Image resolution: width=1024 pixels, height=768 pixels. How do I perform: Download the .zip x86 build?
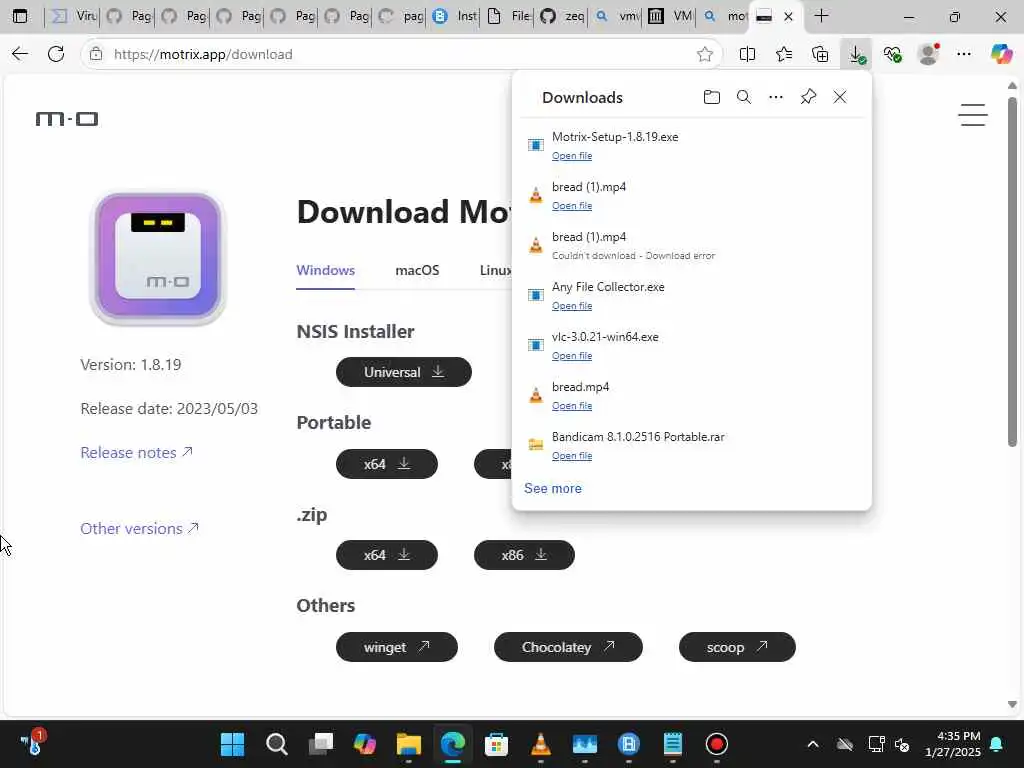pyautogui.click(x=524, y=555)
